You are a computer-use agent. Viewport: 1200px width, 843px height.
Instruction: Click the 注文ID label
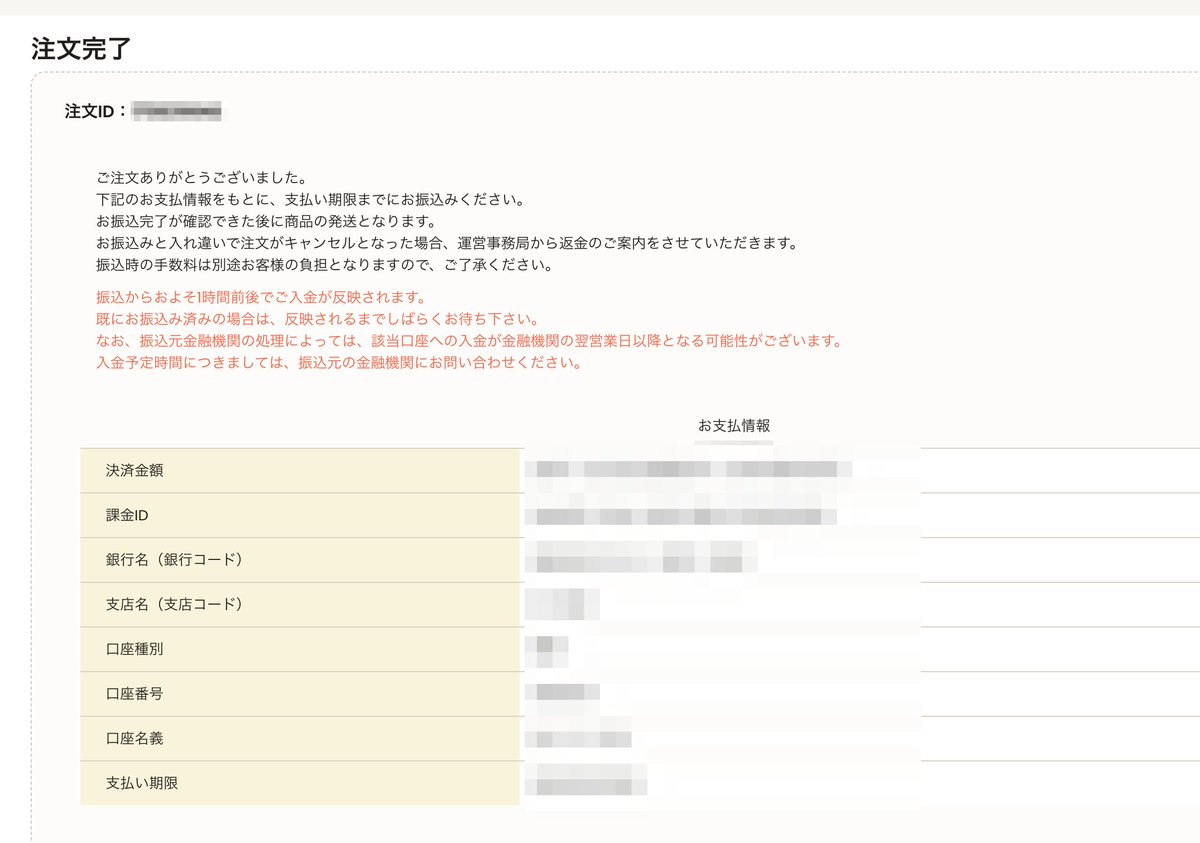coord(90,111)
